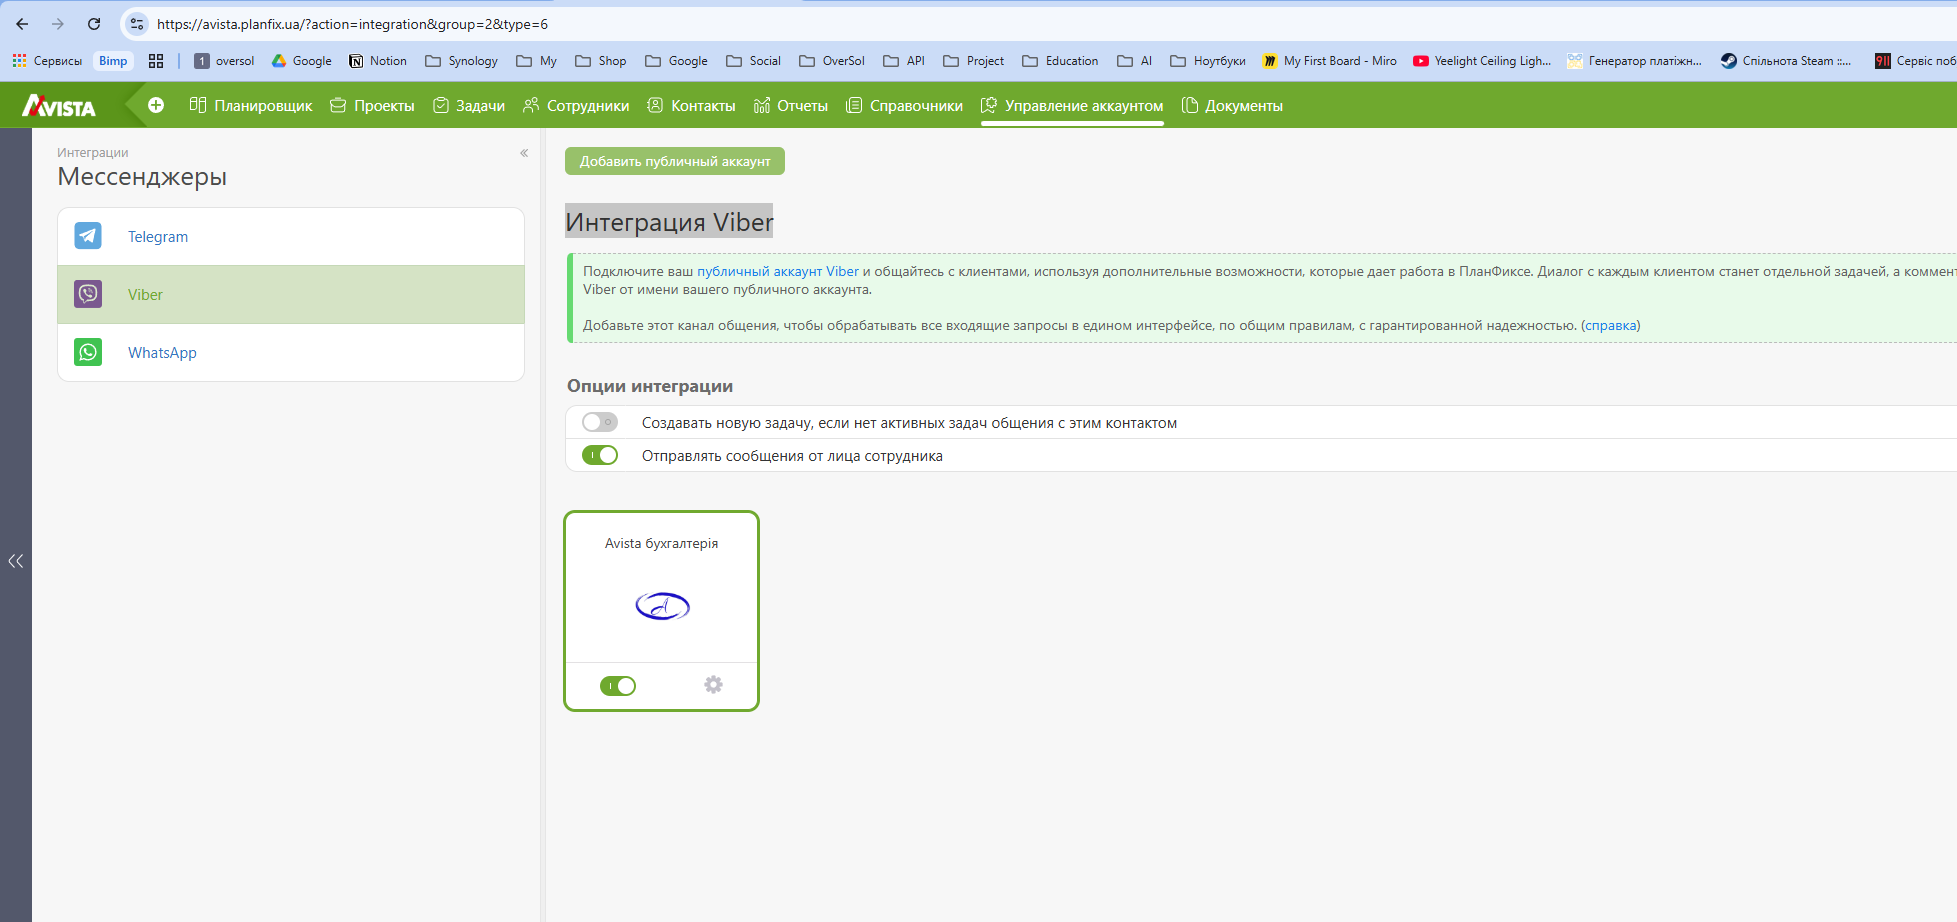Viewport: 1957px width, 922px height.
Task: Open the WhatsApp integration link
Action: pyautogui.click(x=162, y=353)
